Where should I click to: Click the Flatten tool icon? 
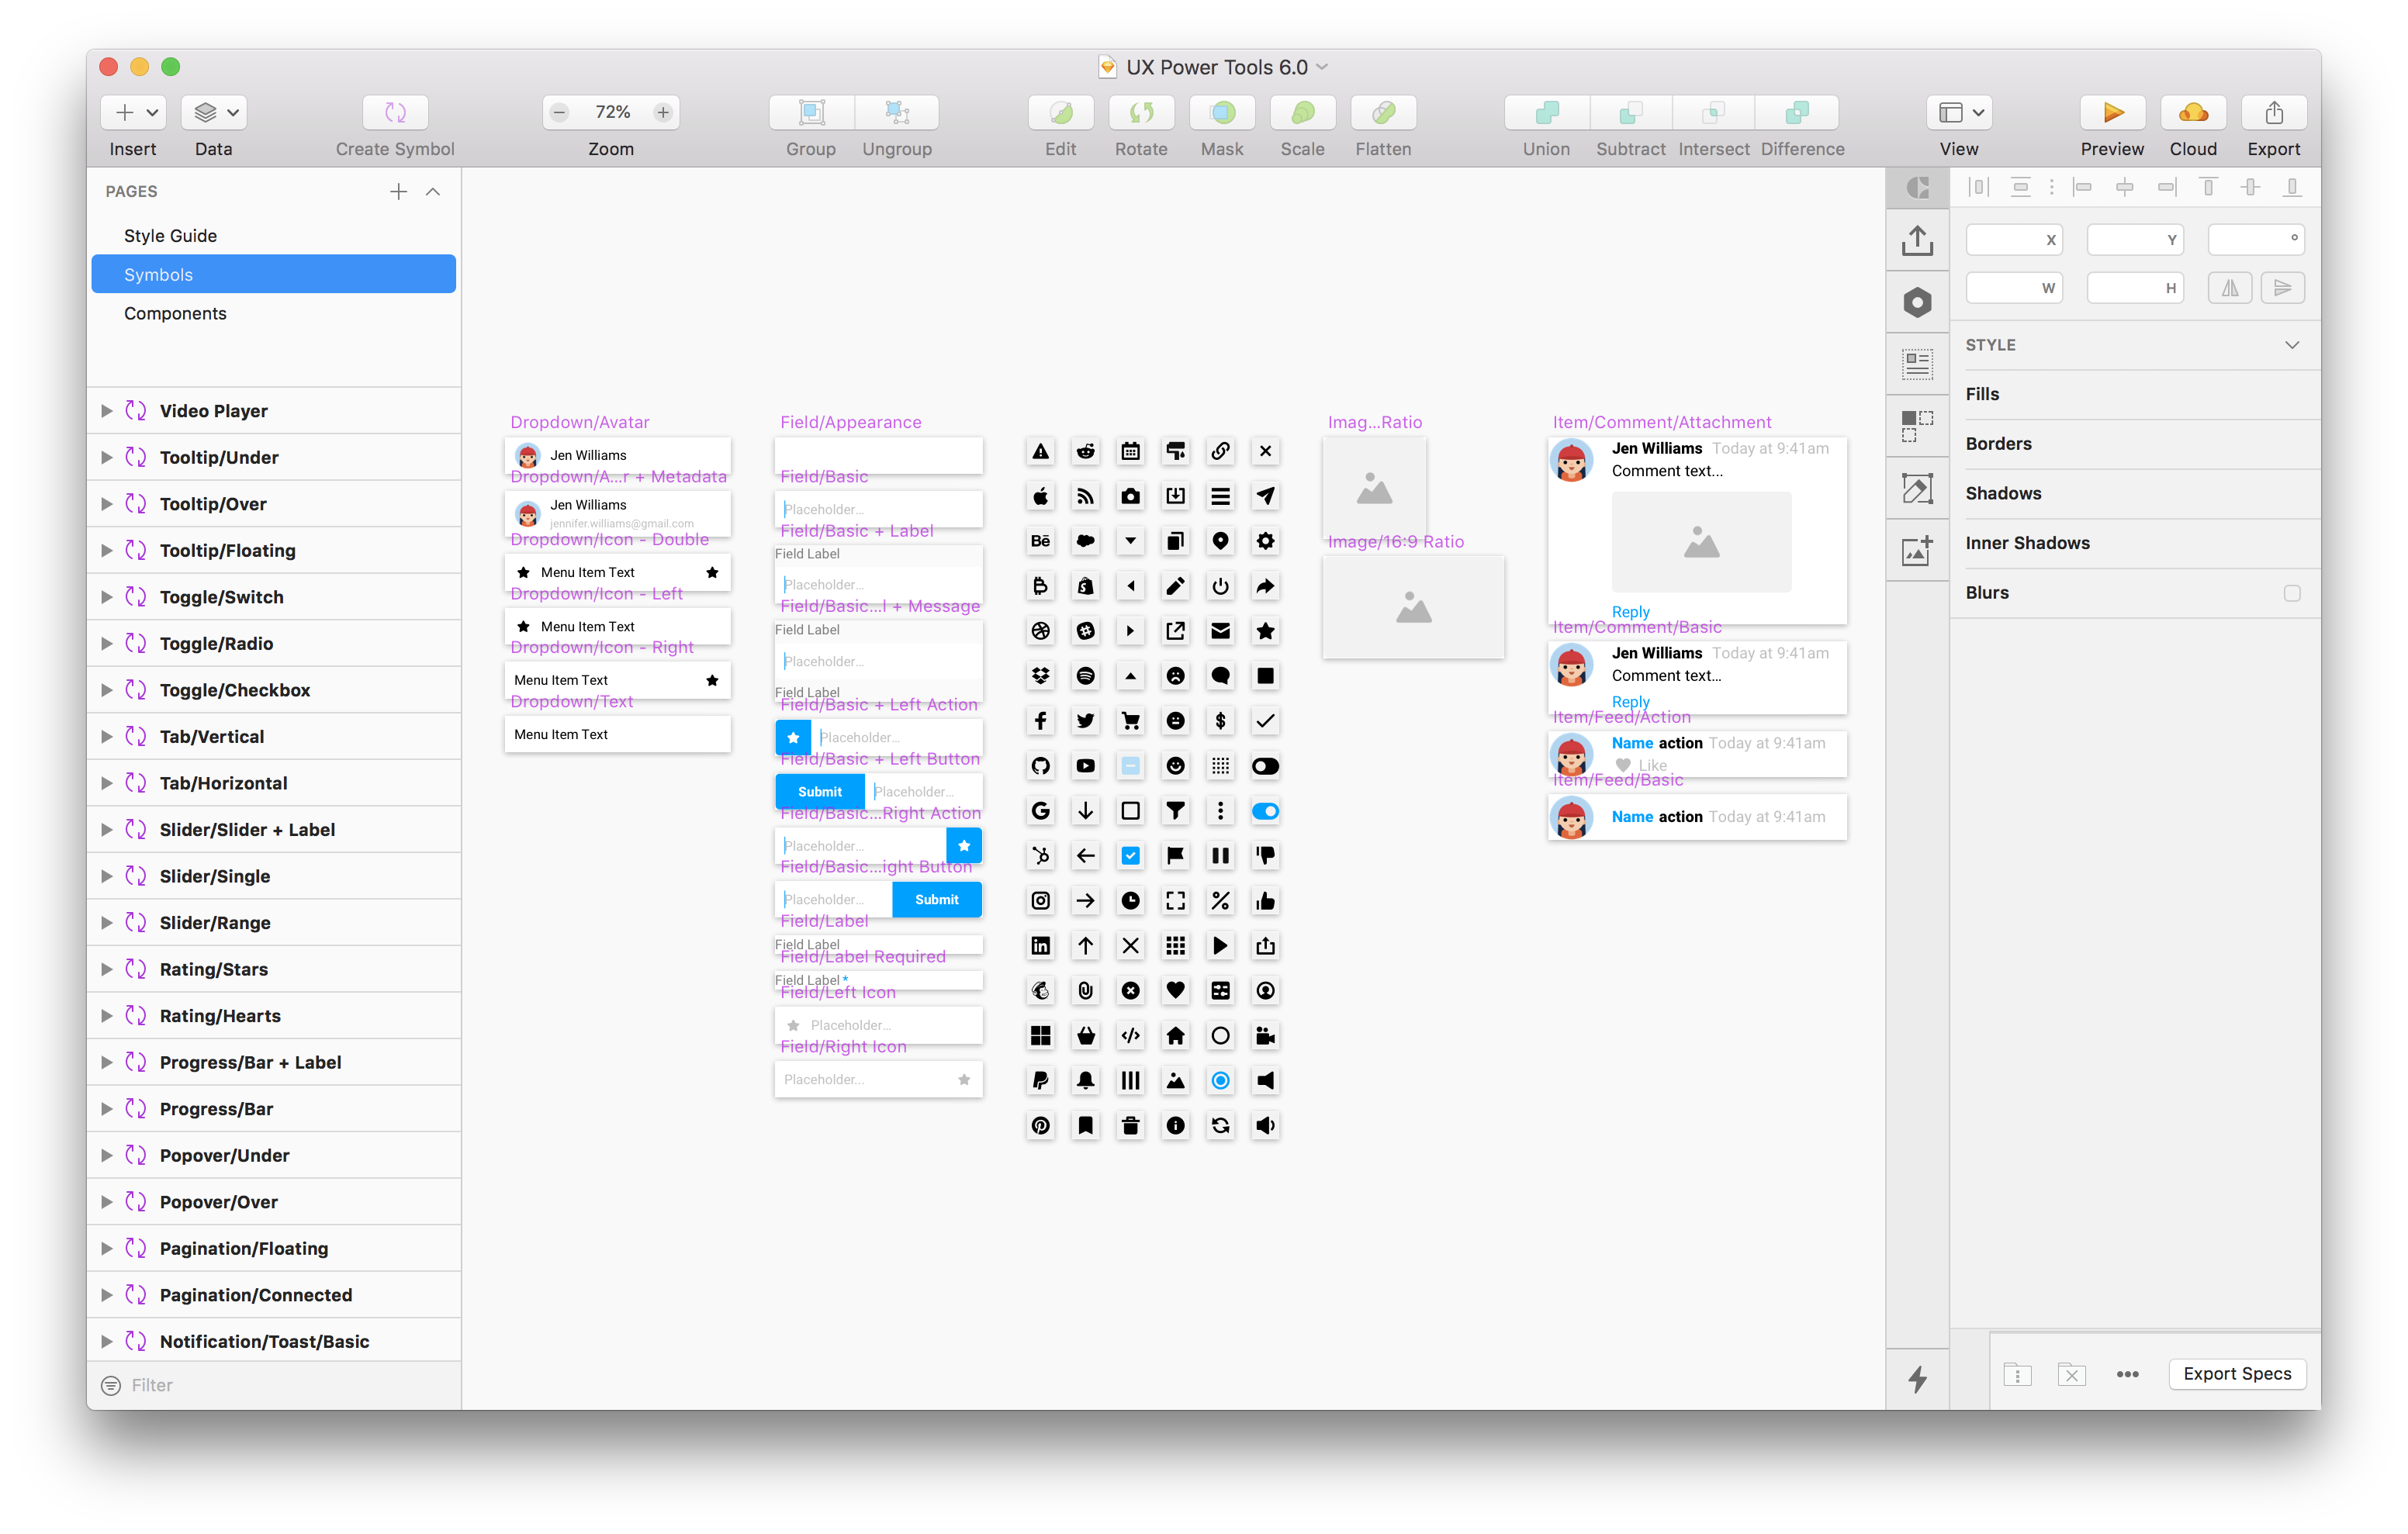(x=1383, y=113)
